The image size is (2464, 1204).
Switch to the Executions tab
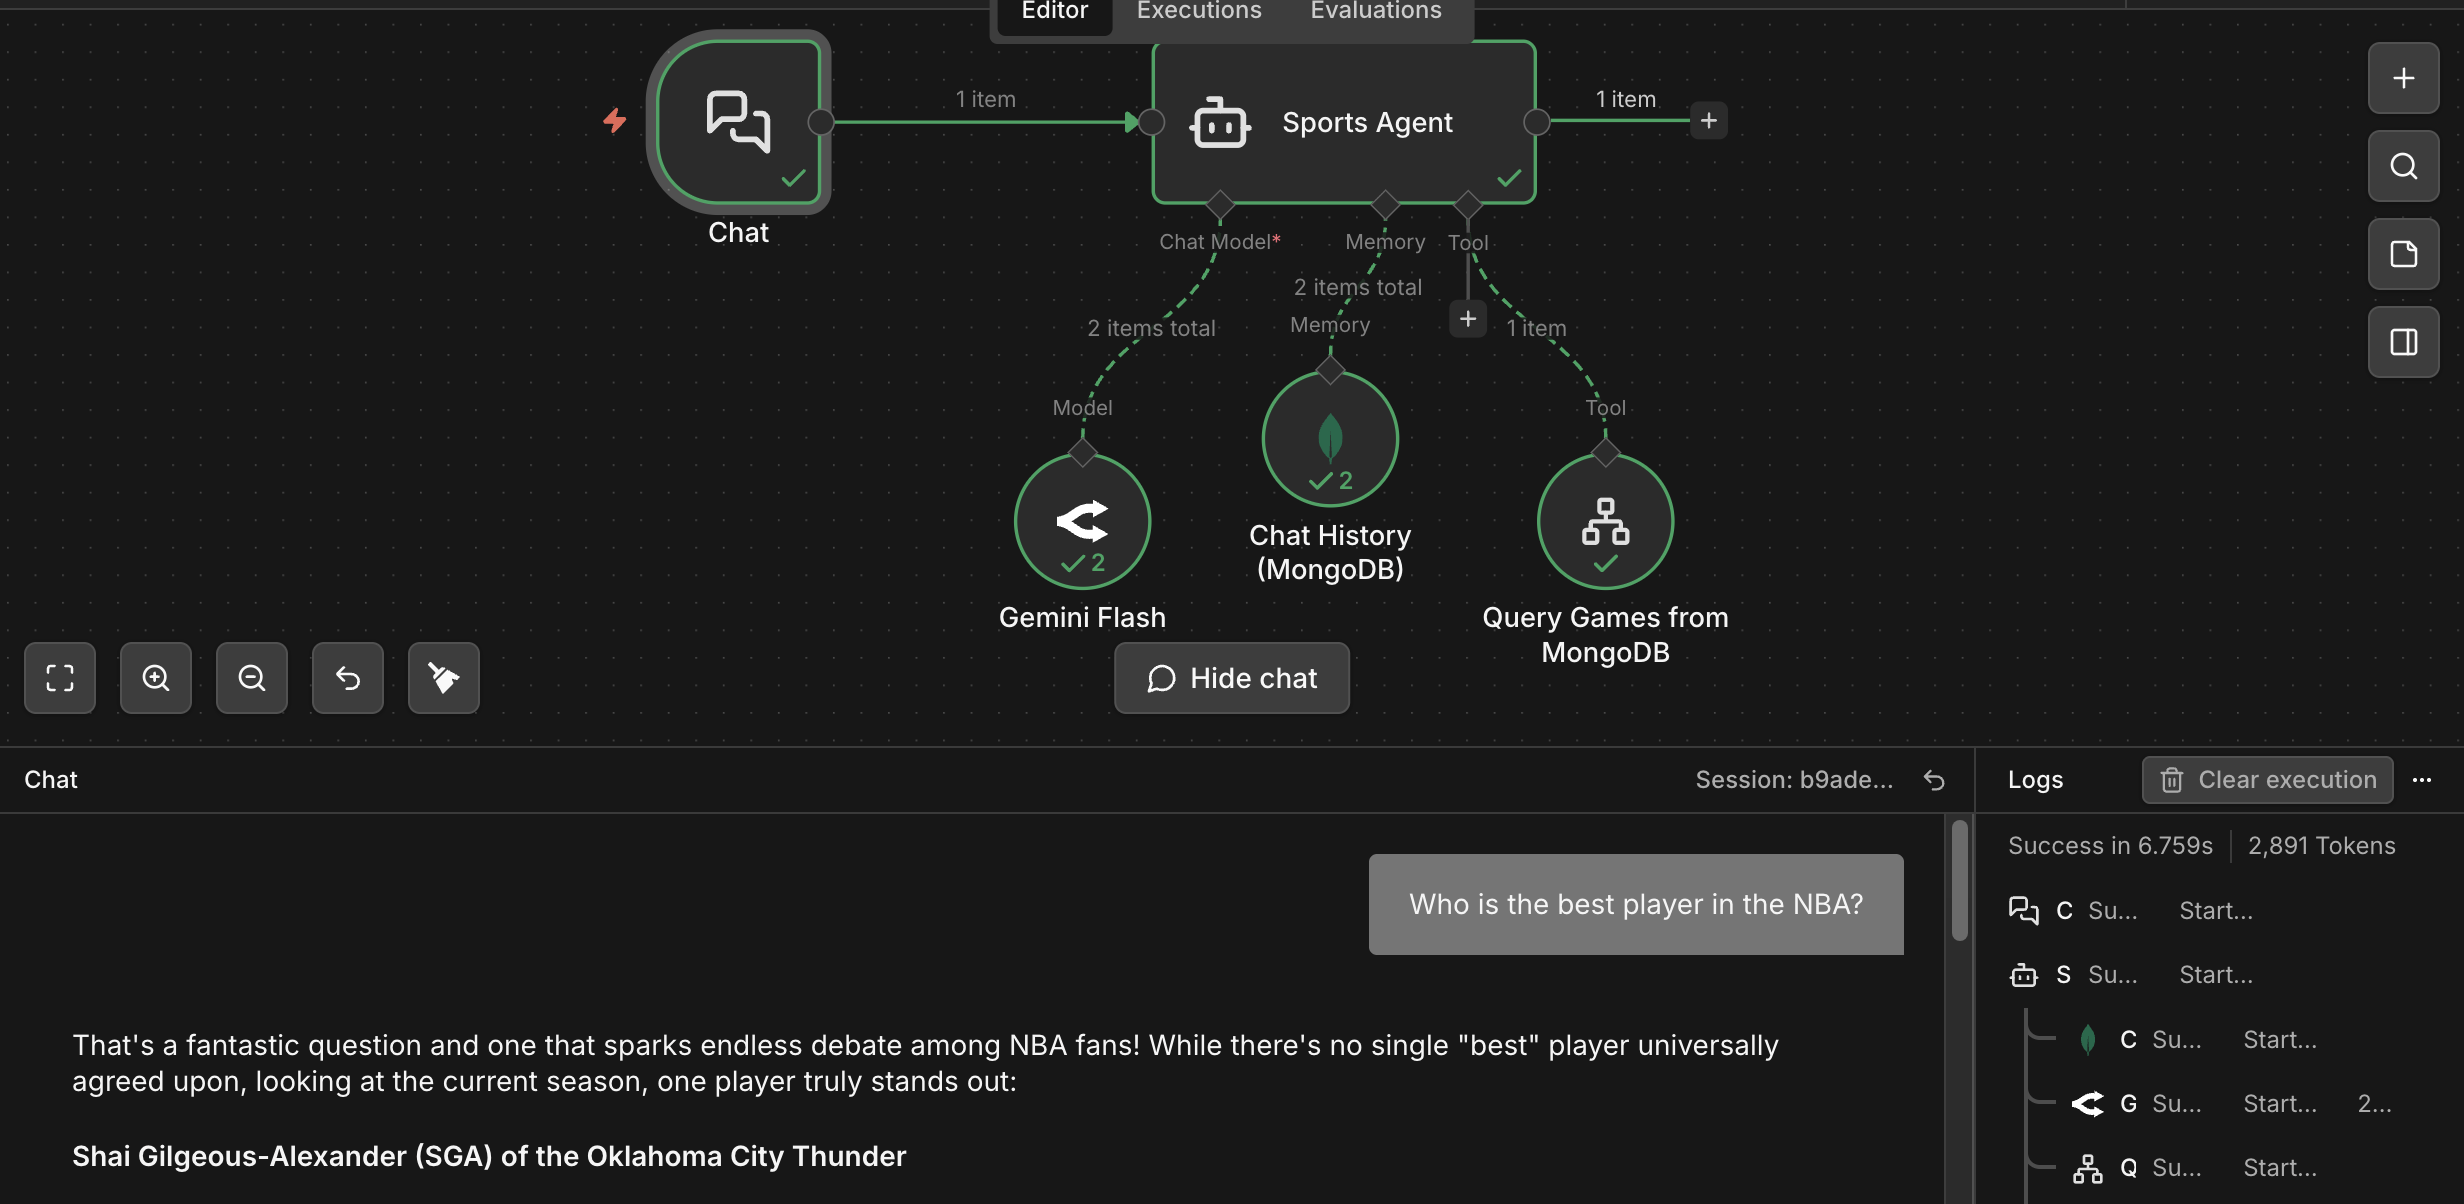[1197, 11]
